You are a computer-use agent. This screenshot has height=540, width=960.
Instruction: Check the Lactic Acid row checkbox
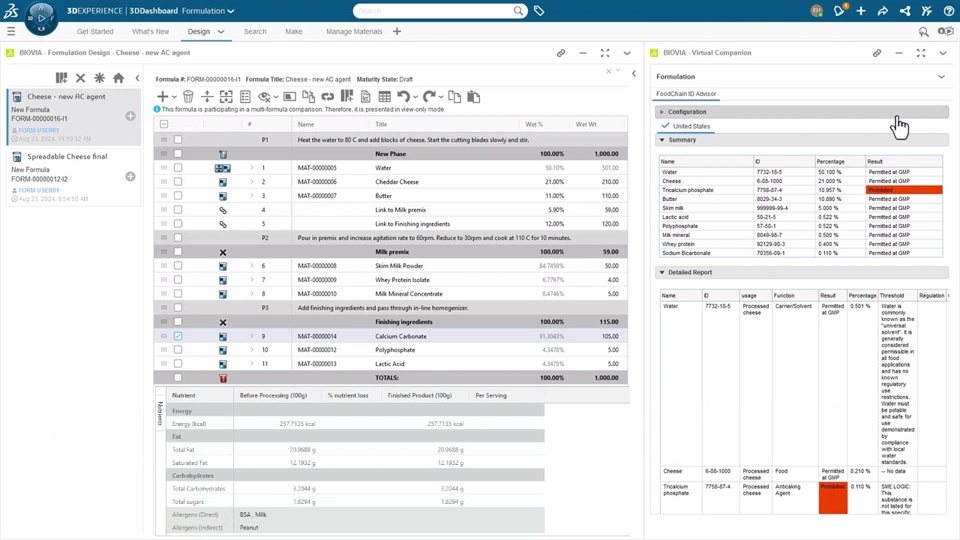pyautogui.click(x=178, y=364)
